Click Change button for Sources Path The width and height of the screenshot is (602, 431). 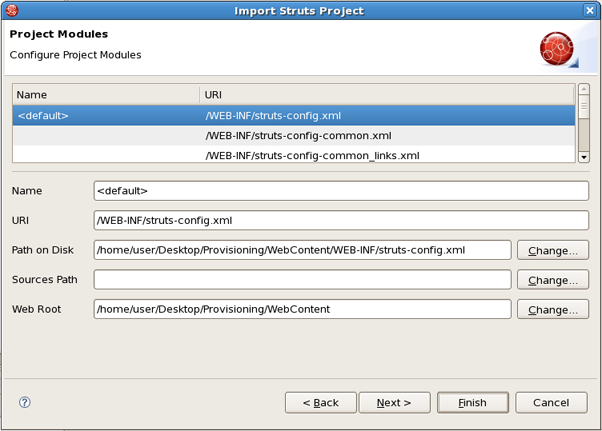point(553,280)
